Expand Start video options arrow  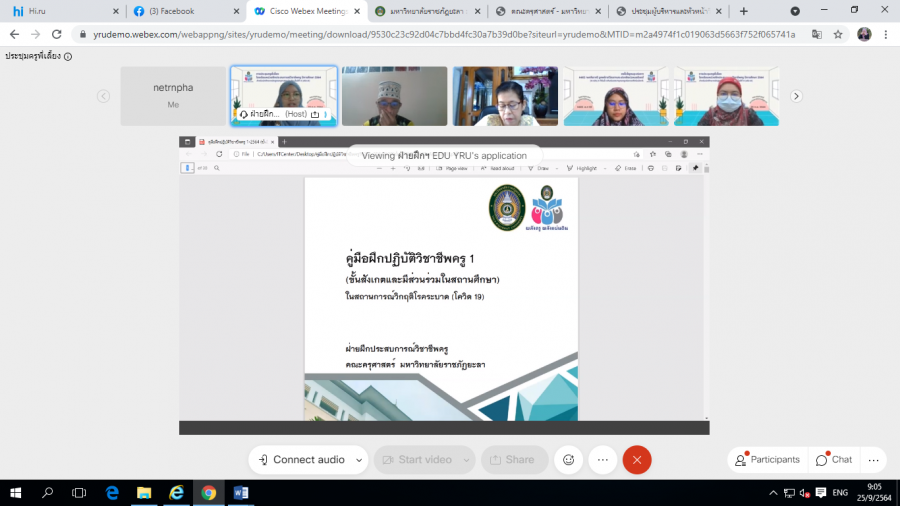(x=466, y=460)
